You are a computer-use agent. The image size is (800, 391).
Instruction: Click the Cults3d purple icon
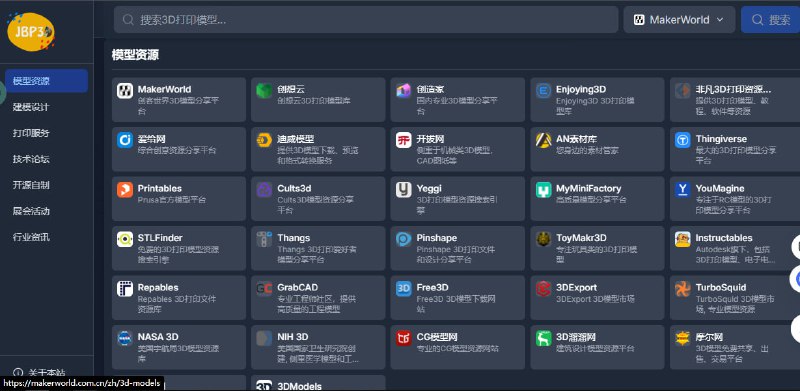click(264, 190)
